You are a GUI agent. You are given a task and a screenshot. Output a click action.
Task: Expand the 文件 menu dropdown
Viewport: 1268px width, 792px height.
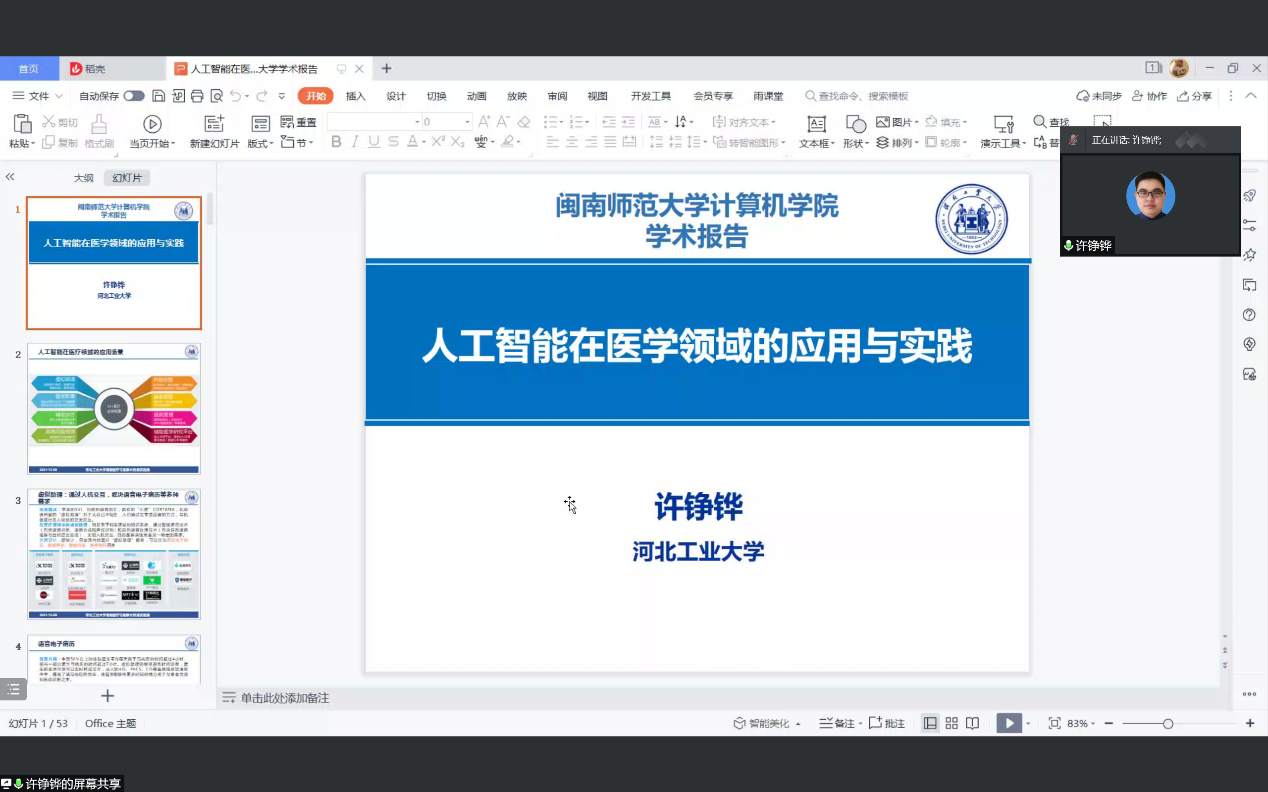tap(38, 96)
